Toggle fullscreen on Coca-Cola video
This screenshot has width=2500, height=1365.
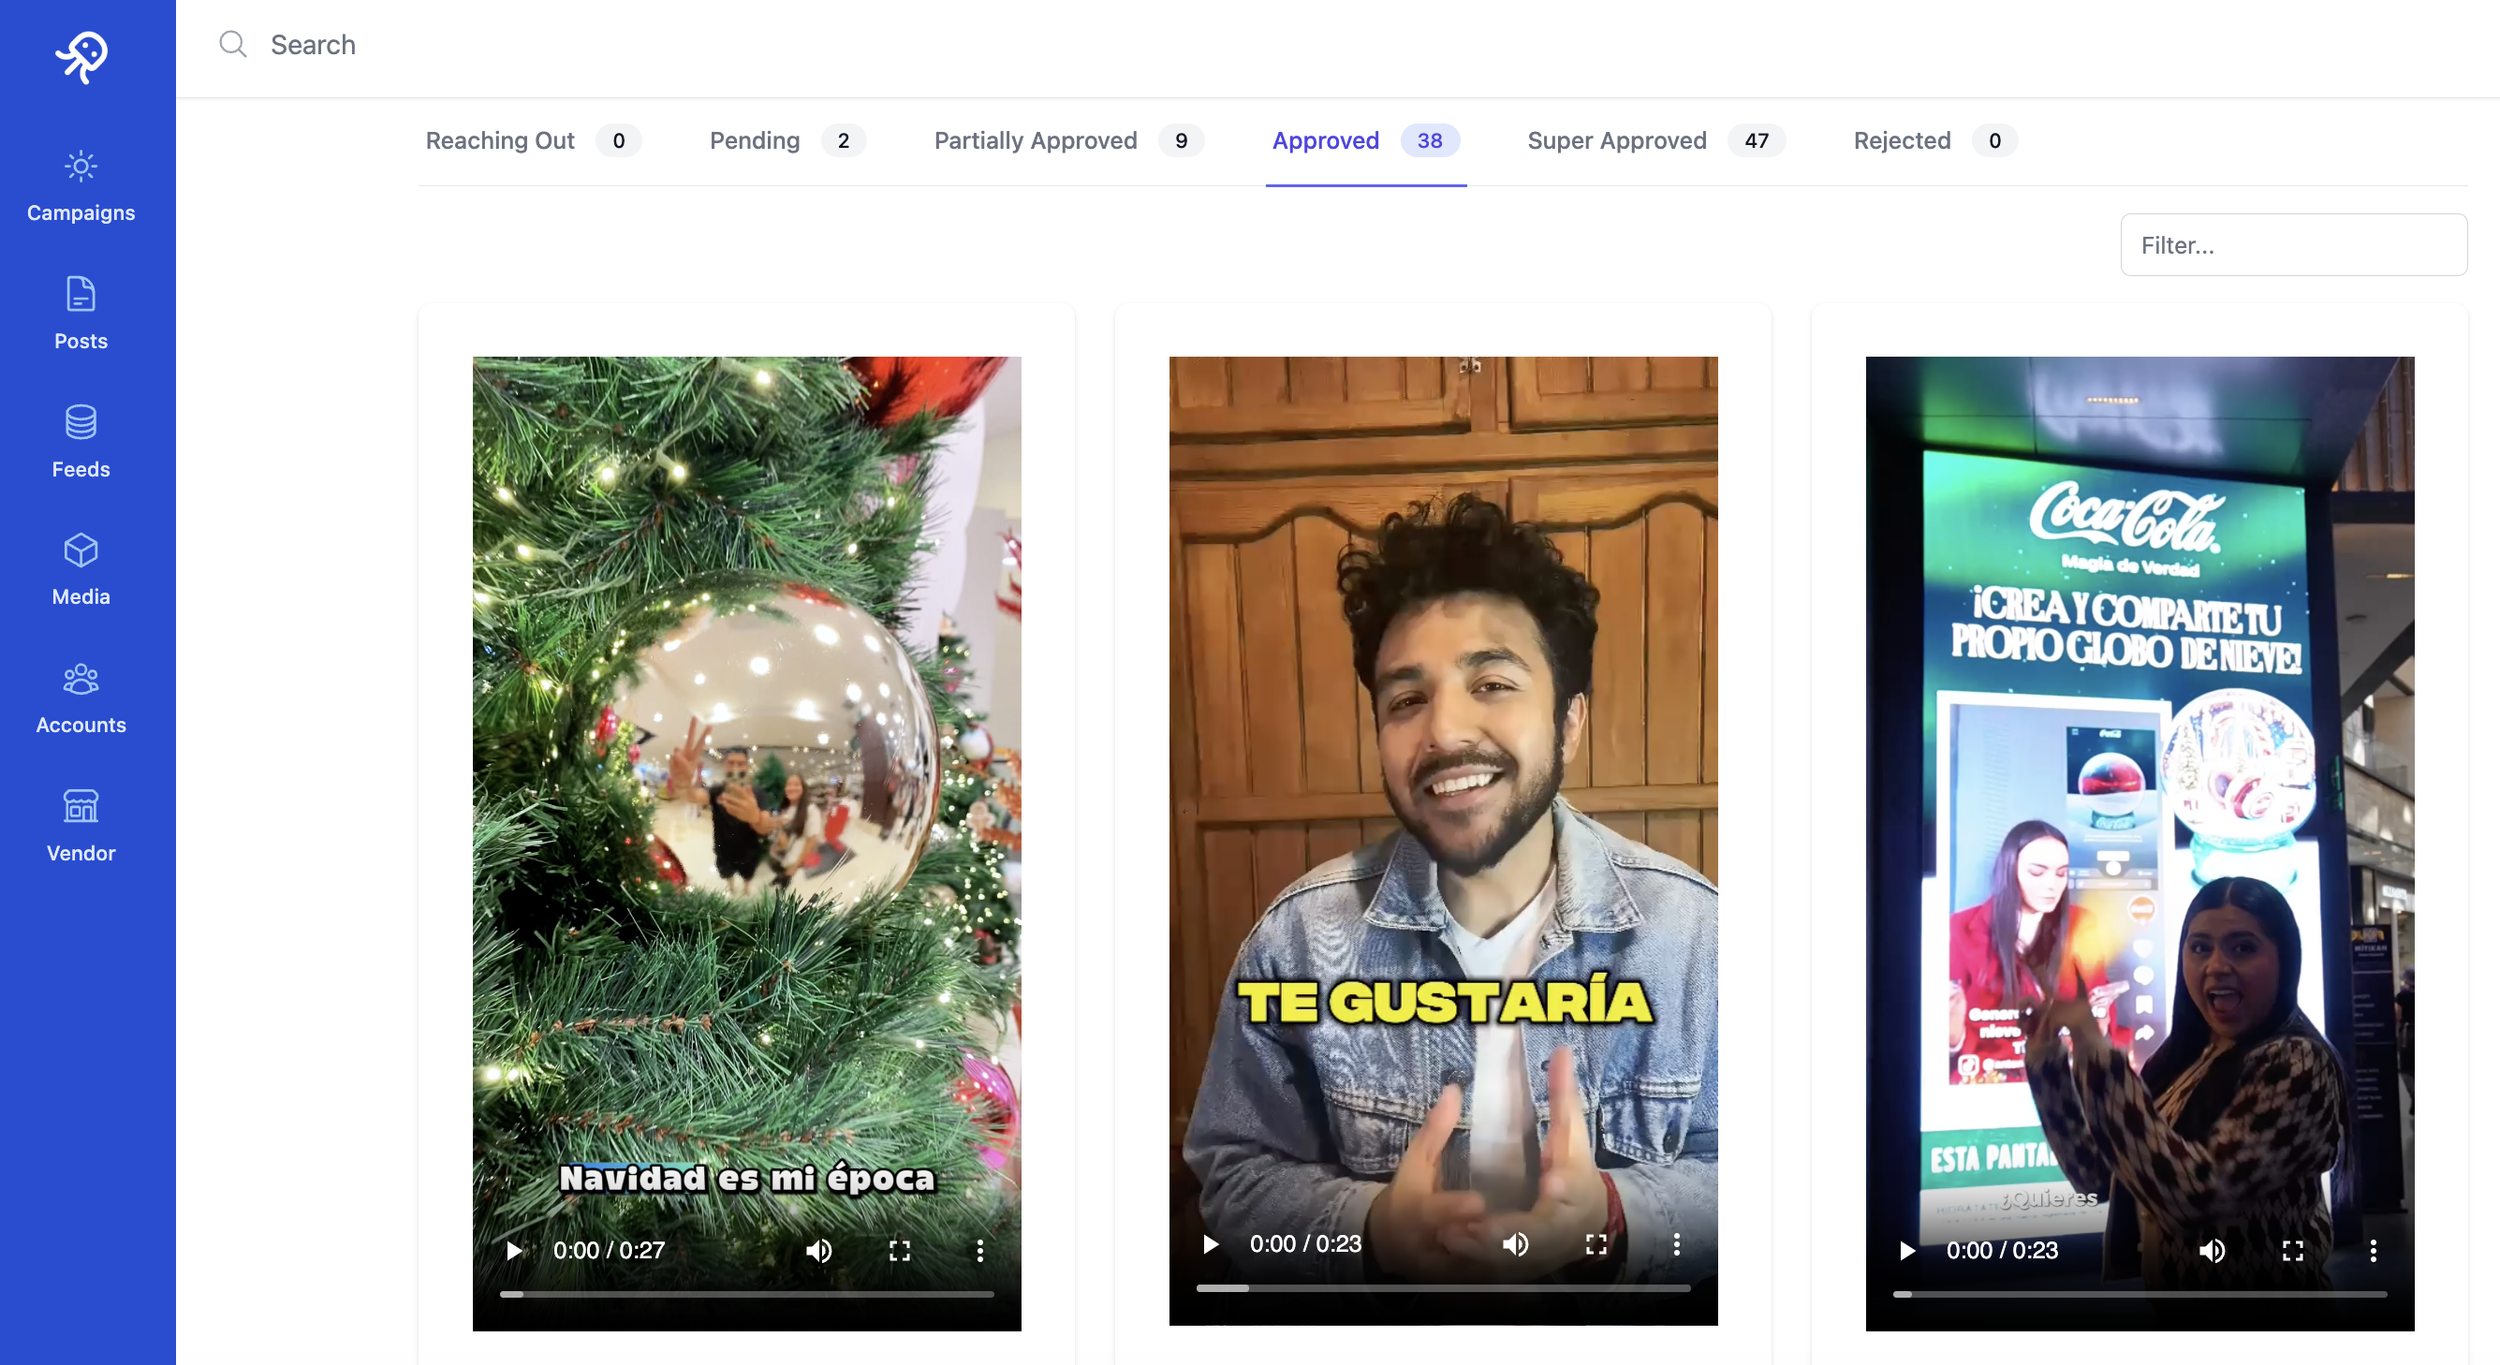pos(2292,1250)
